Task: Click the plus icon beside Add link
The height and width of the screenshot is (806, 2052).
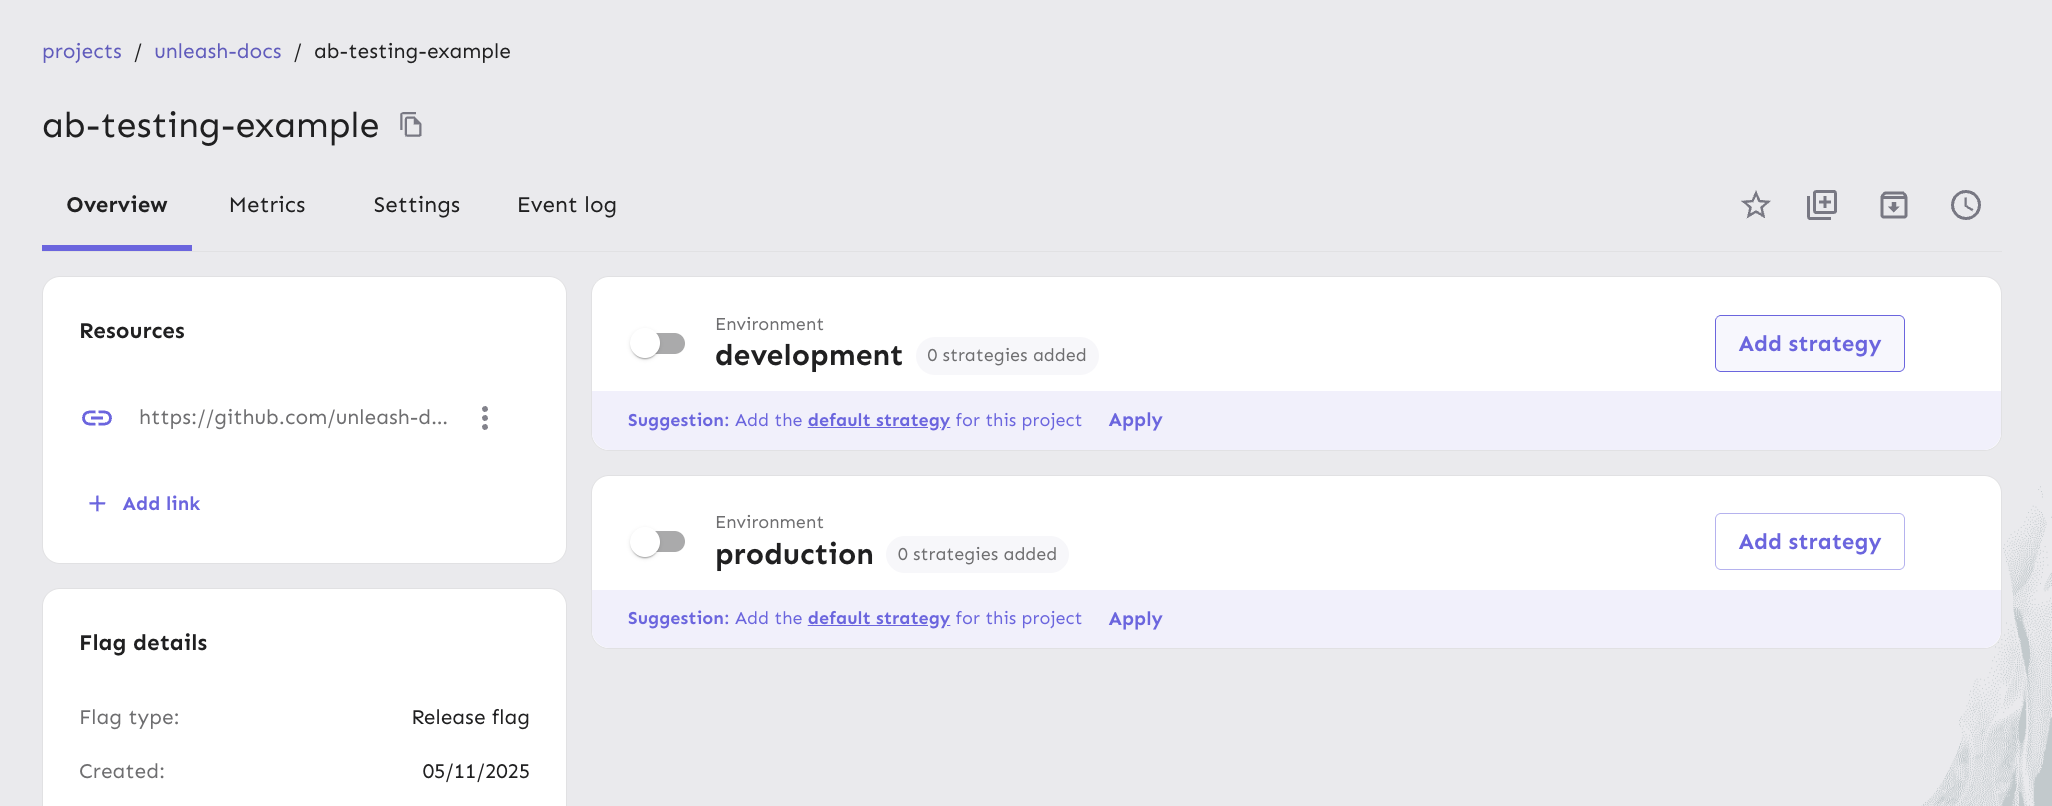Action: click(97, 504)
